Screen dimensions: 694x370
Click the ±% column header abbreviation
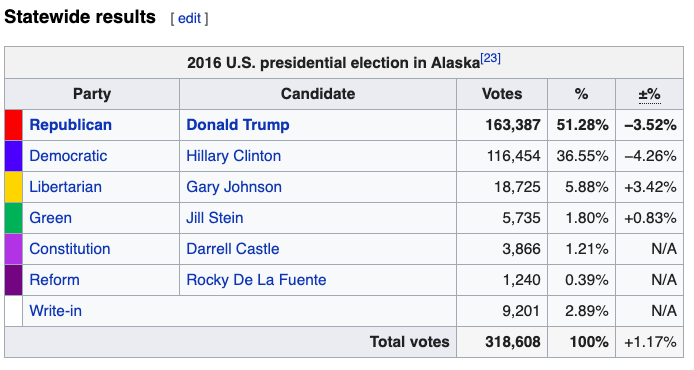pos(650,94)
